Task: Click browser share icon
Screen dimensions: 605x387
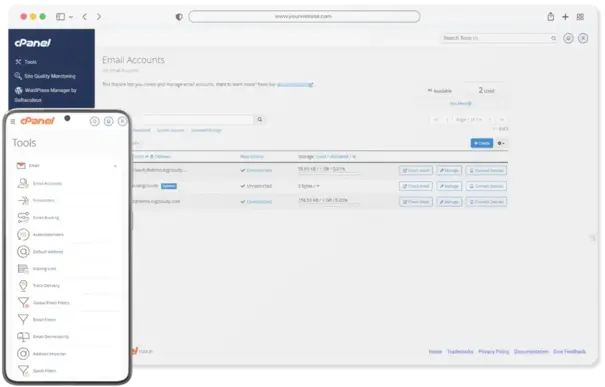Action: (551, 17)
